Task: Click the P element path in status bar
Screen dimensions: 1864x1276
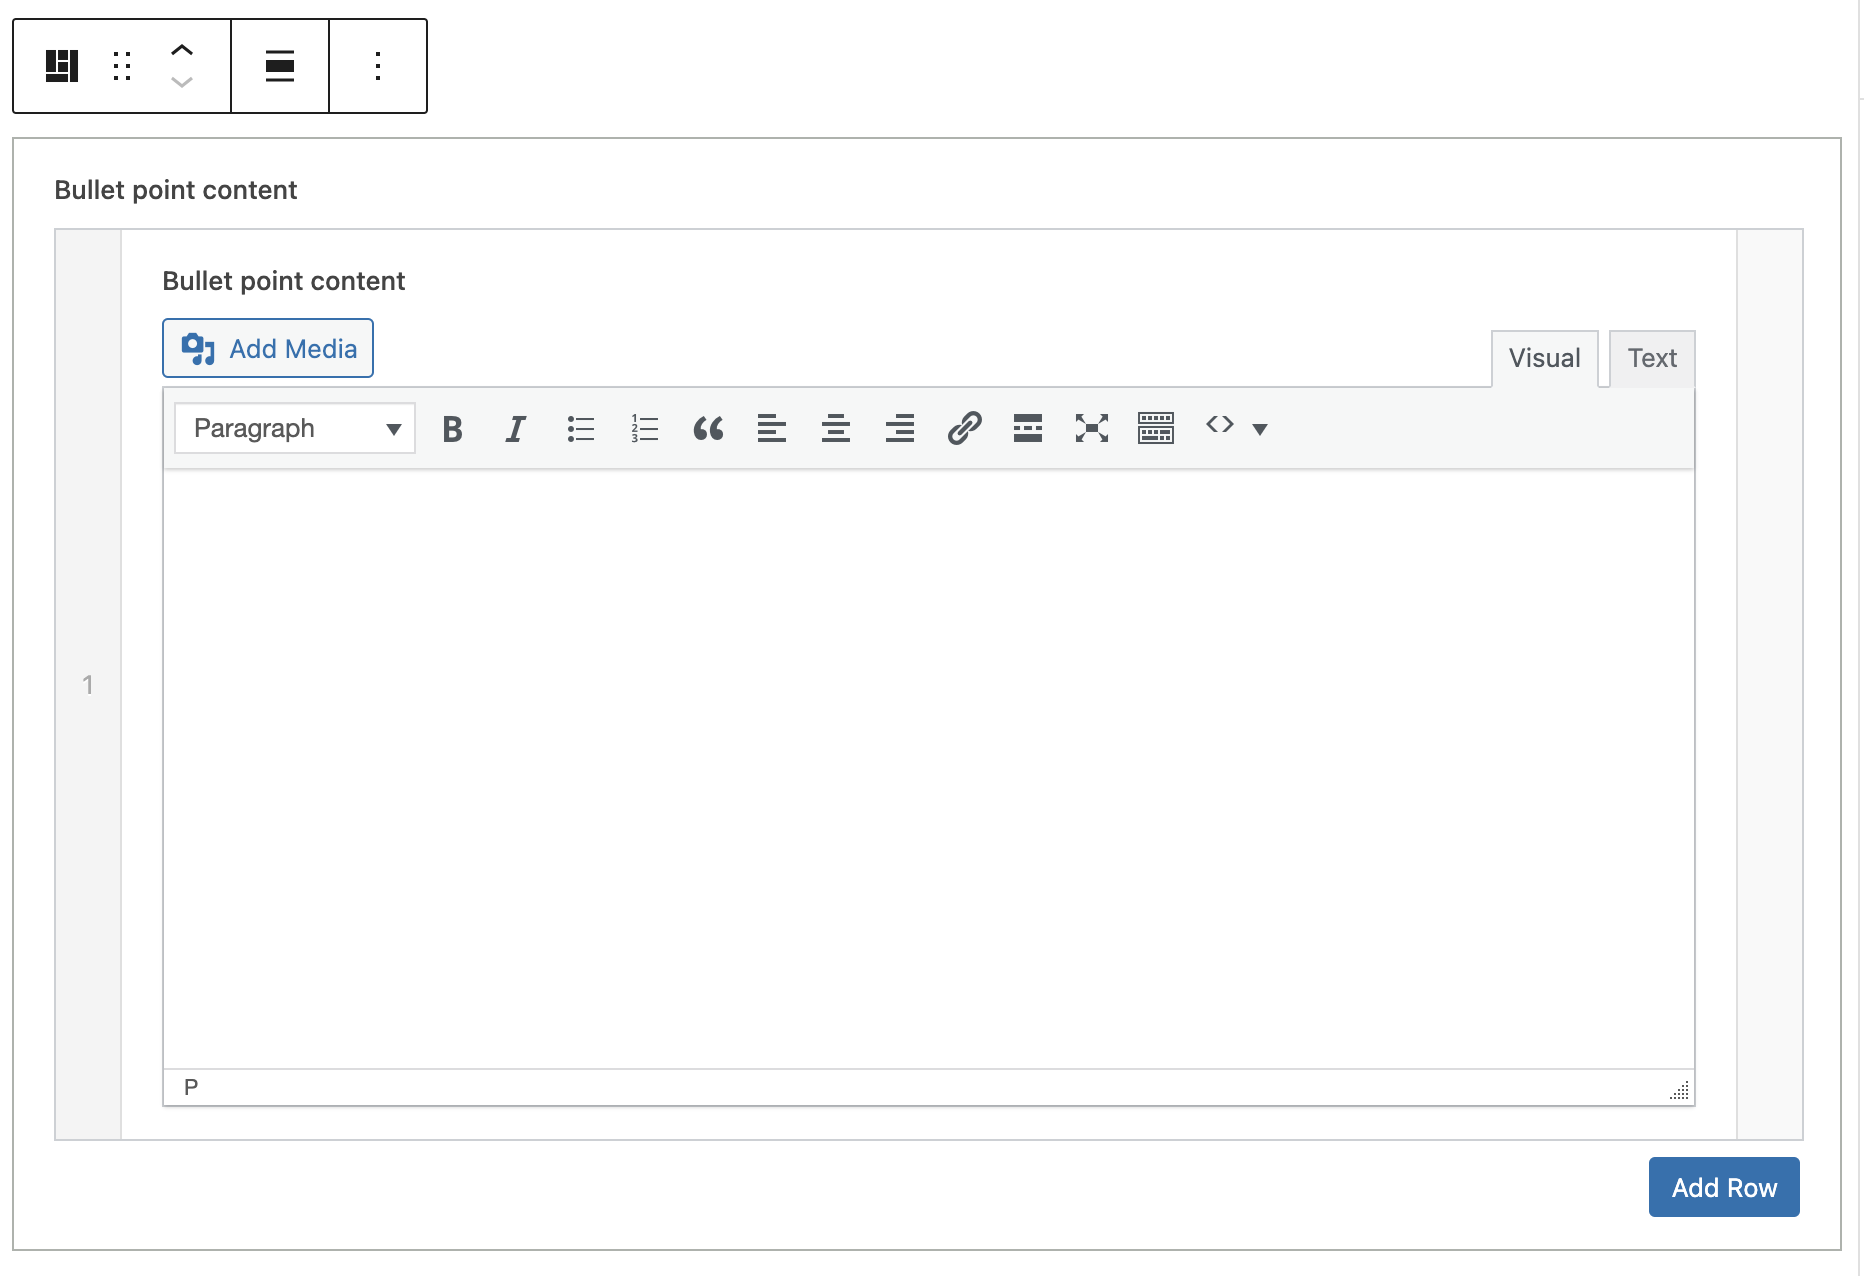Action: pos(191,1087)
